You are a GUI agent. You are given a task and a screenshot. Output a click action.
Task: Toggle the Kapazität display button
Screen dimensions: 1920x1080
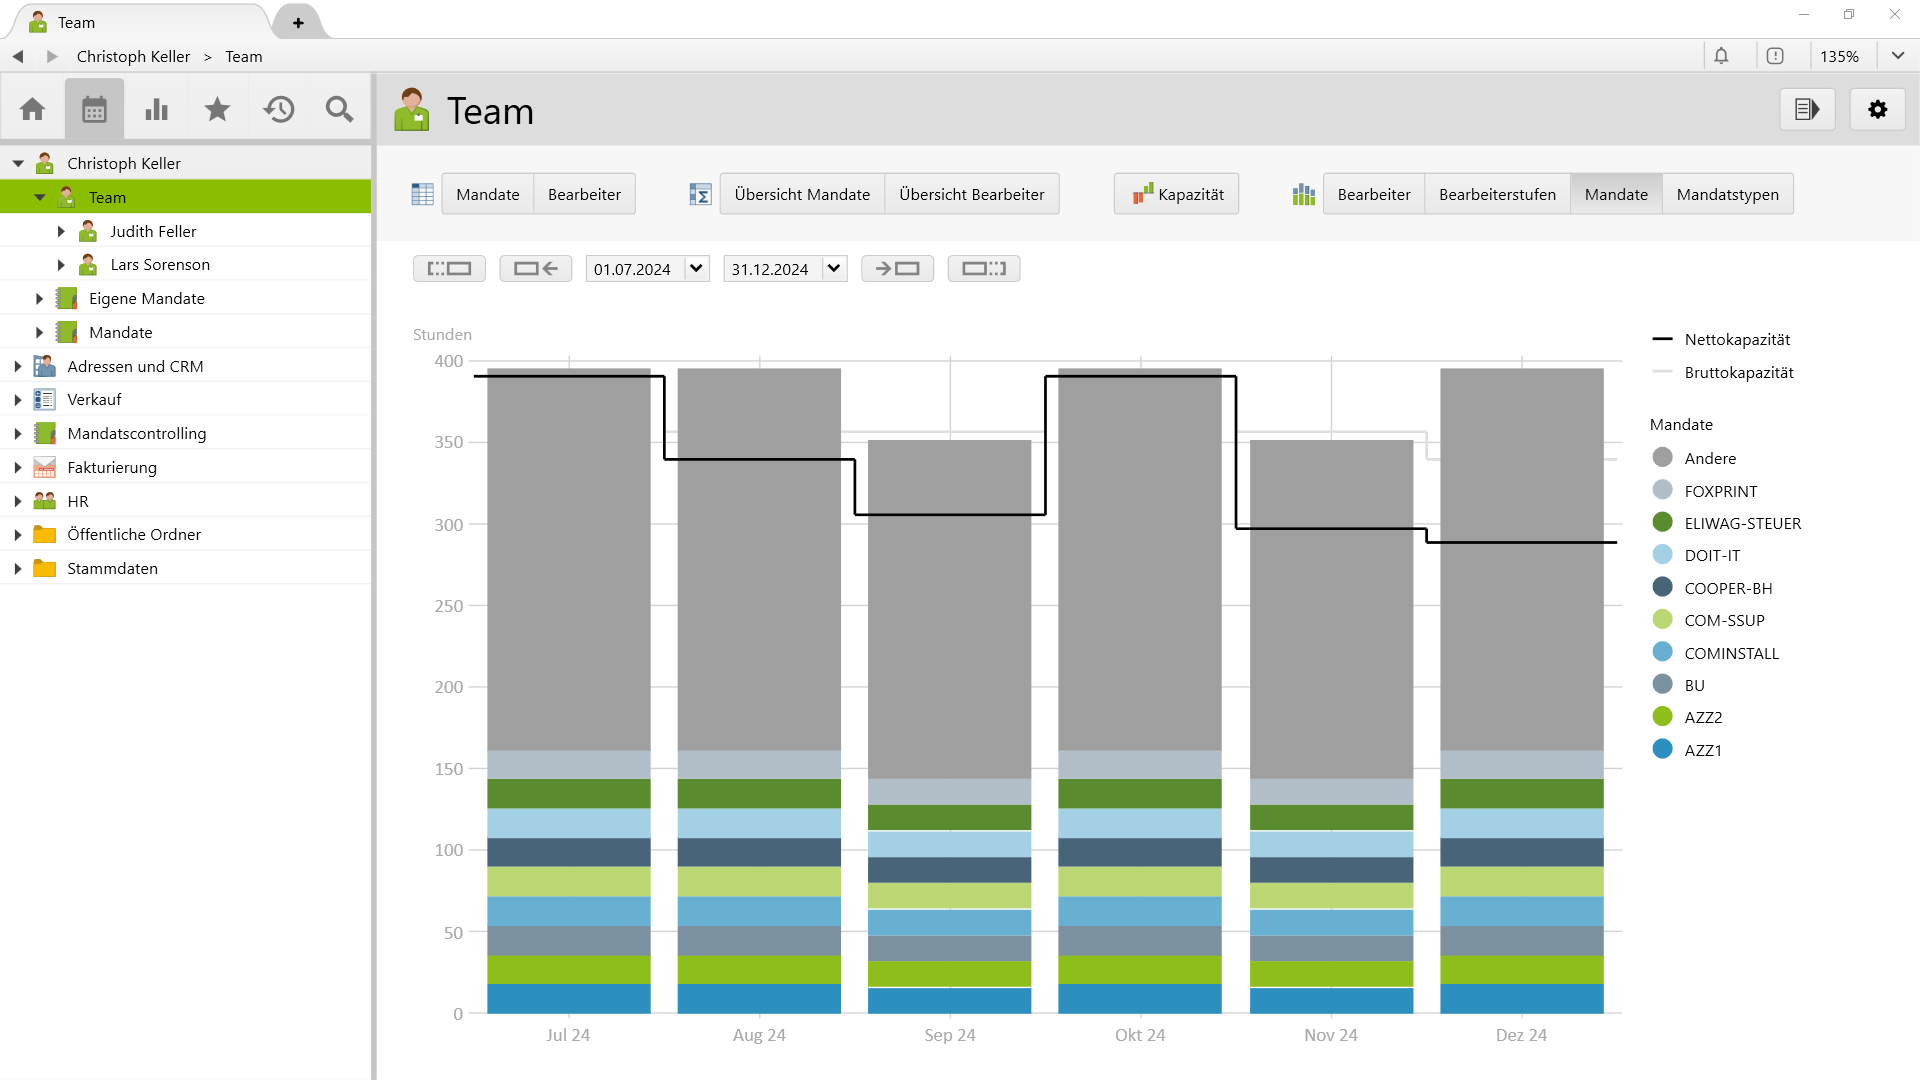pos(1176,193)
